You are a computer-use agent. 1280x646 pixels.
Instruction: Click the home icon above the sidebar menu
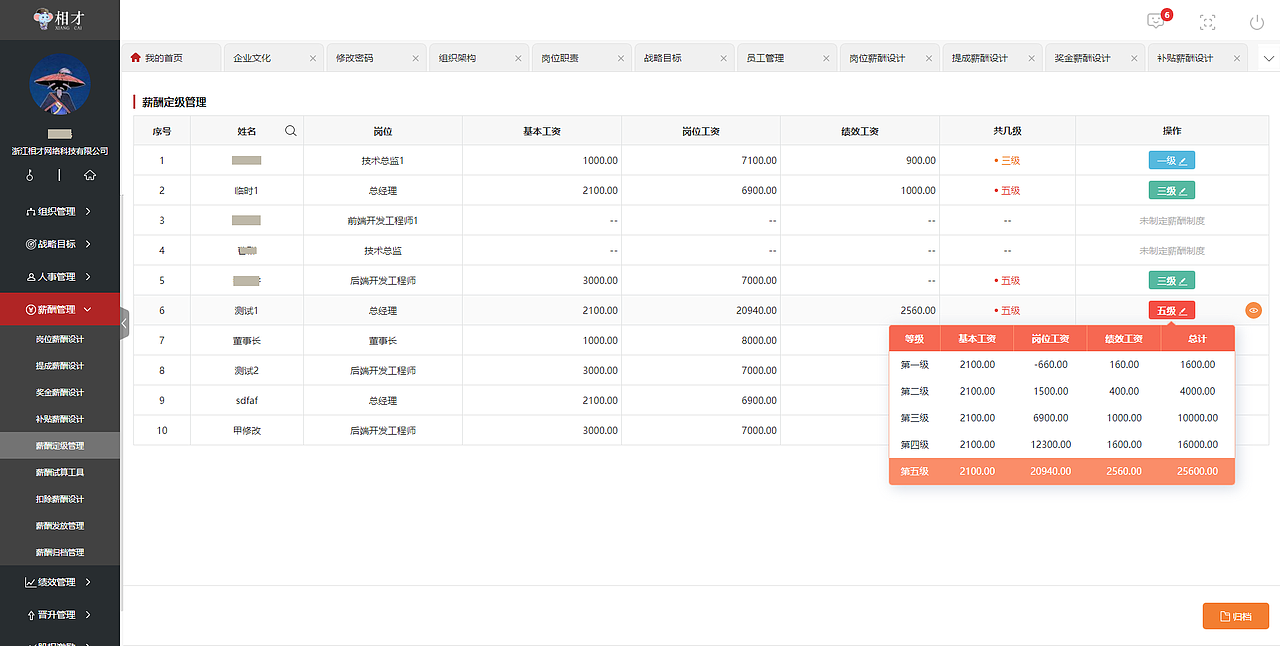point(89,175)
